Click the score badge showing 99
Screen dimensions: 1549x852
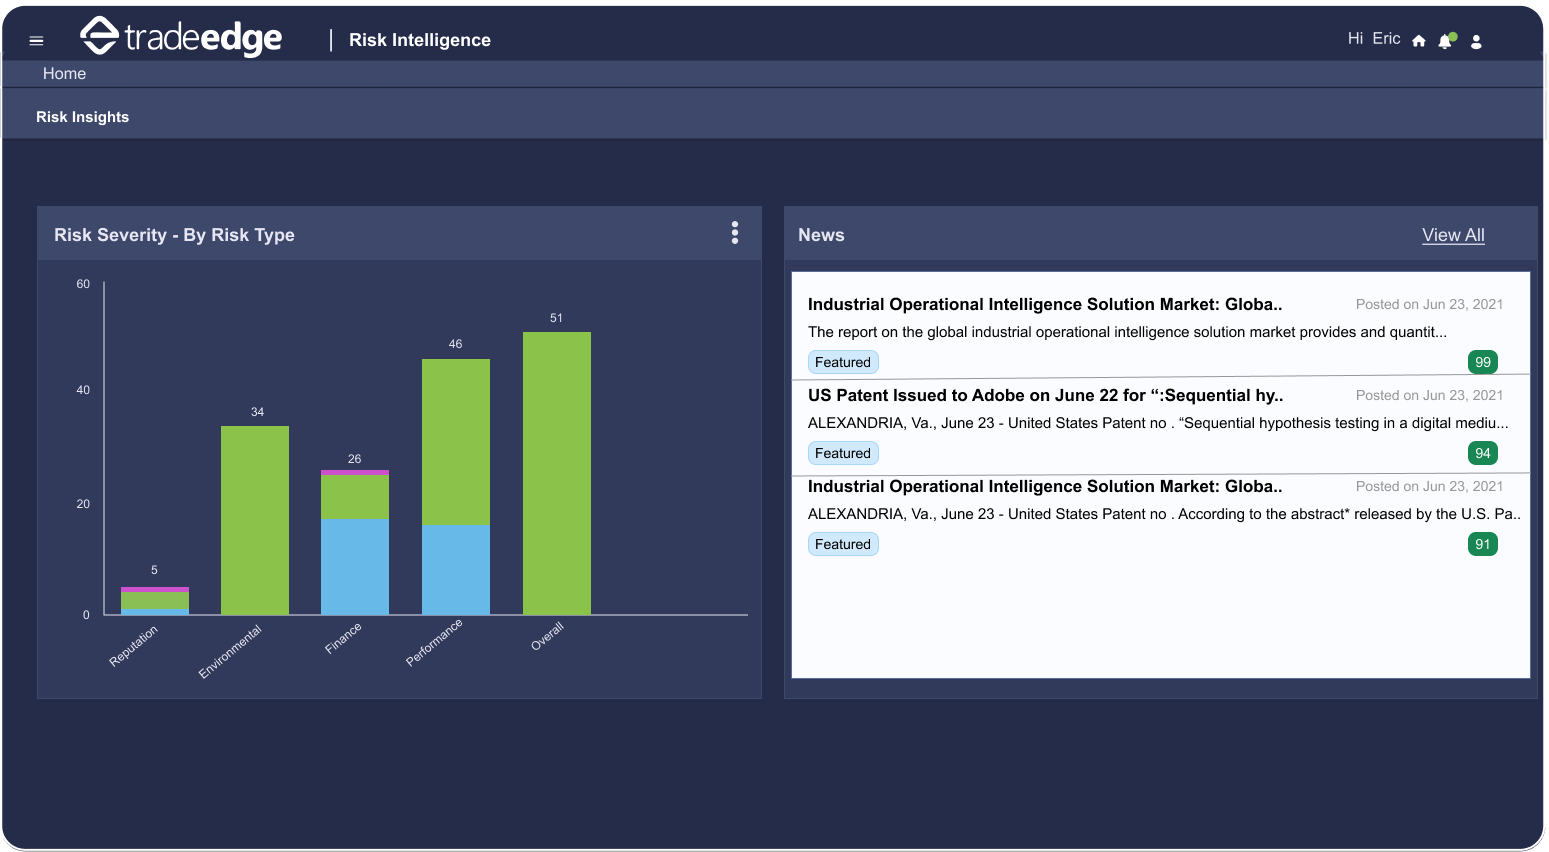(1482, 362)
